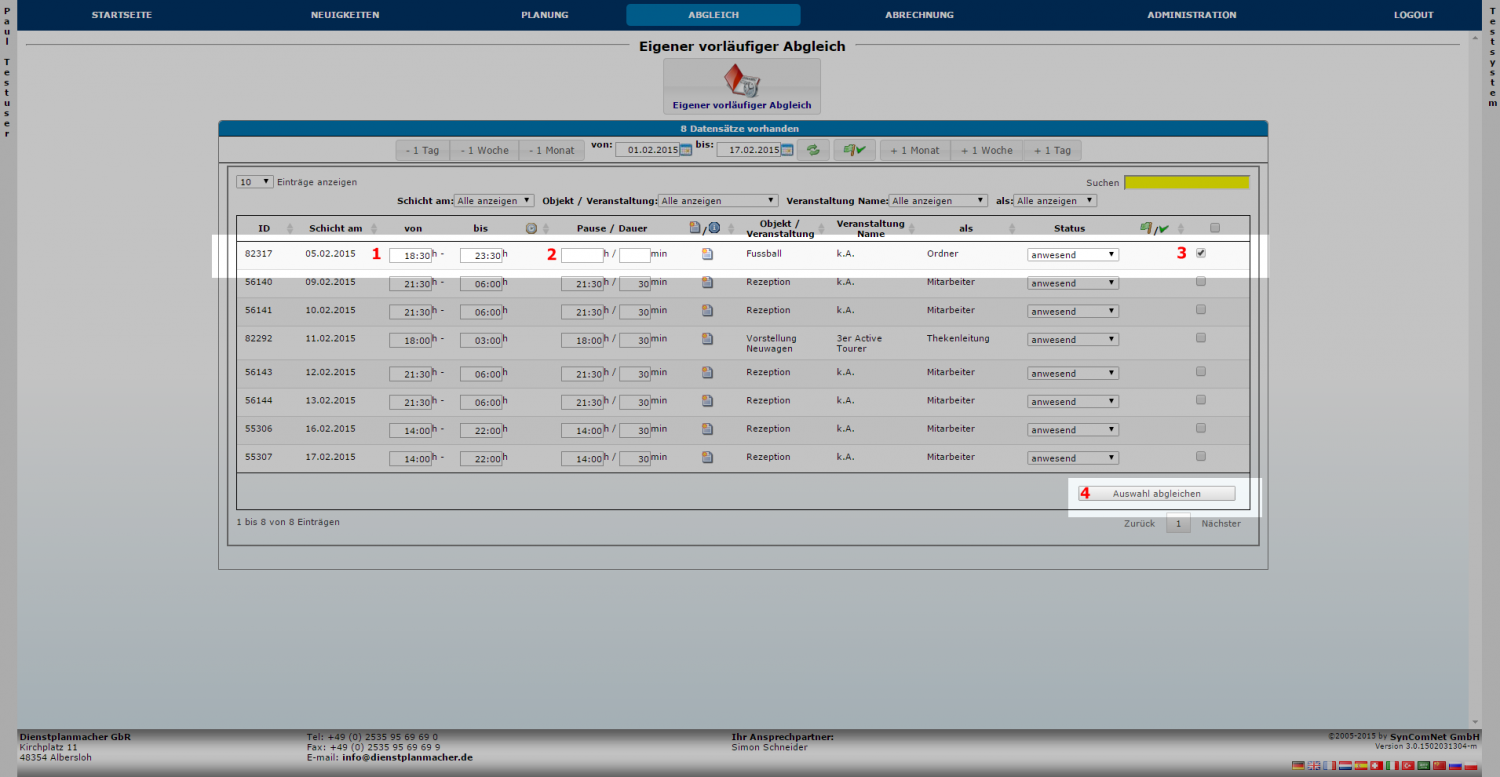Image resolution: width=1500 pixels, height=777 pixels.
Task: Open Status dropdown for shift 55307
Action: [x=1073, y=458]
